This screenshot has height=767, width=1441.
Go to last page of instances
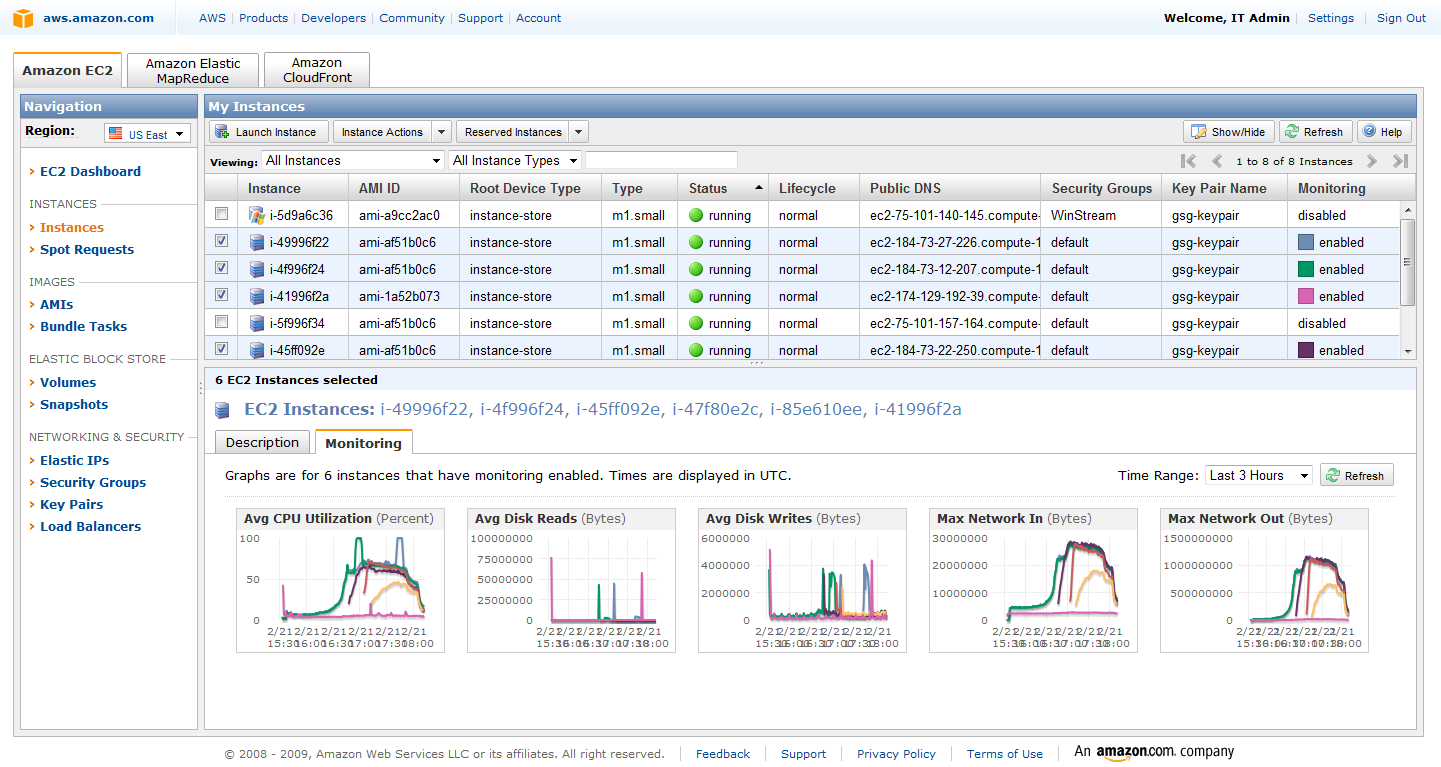(1400, 161)
